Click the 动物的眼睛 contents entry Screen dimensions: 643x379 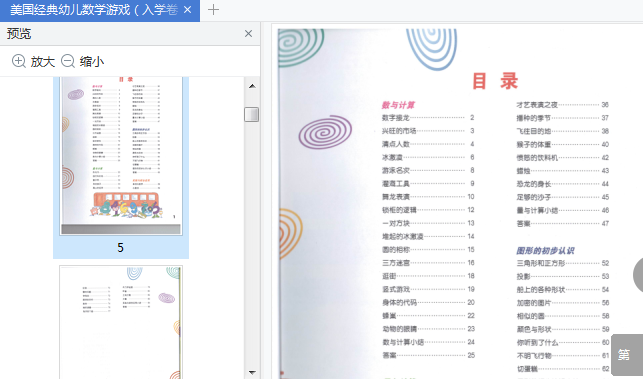pyautogui.click(x=428, y=329)
